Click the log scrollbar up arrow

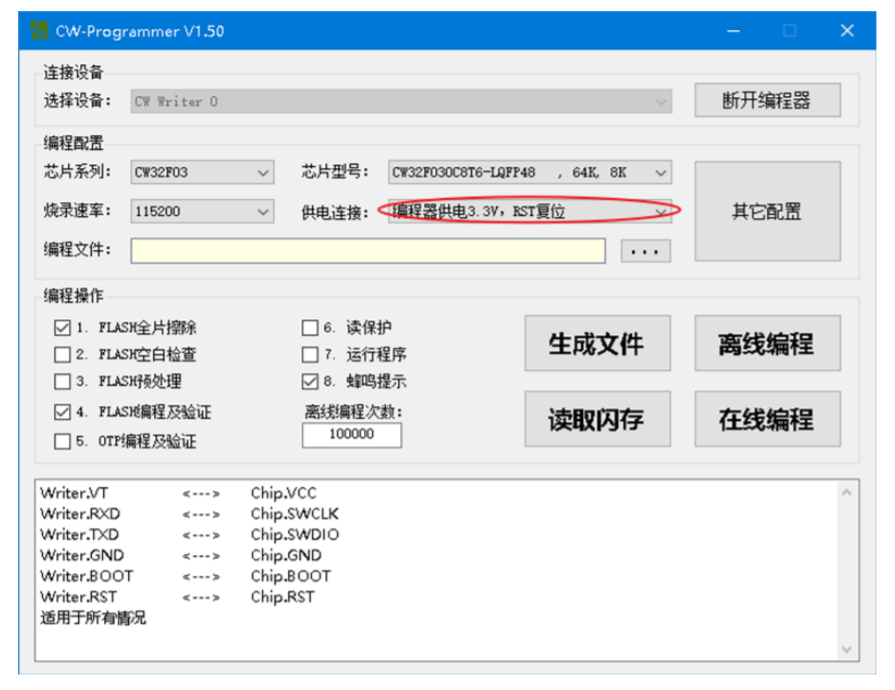click(x=846, y=493)
